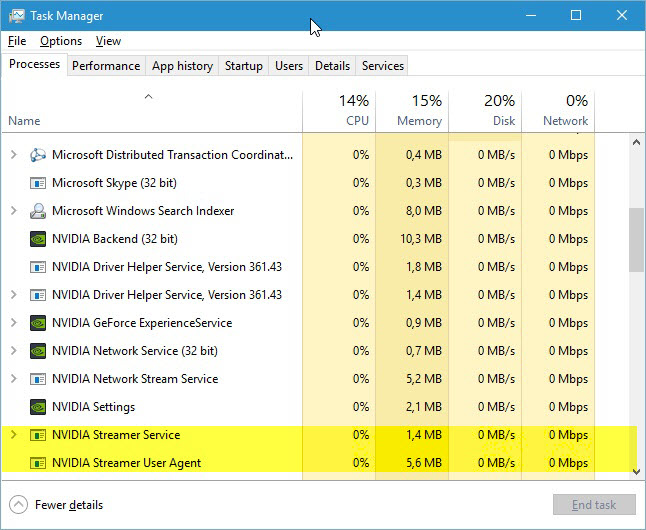Screen dimensions: 646x530
Task: Click Fewer details link
Action: coord(69,505)
